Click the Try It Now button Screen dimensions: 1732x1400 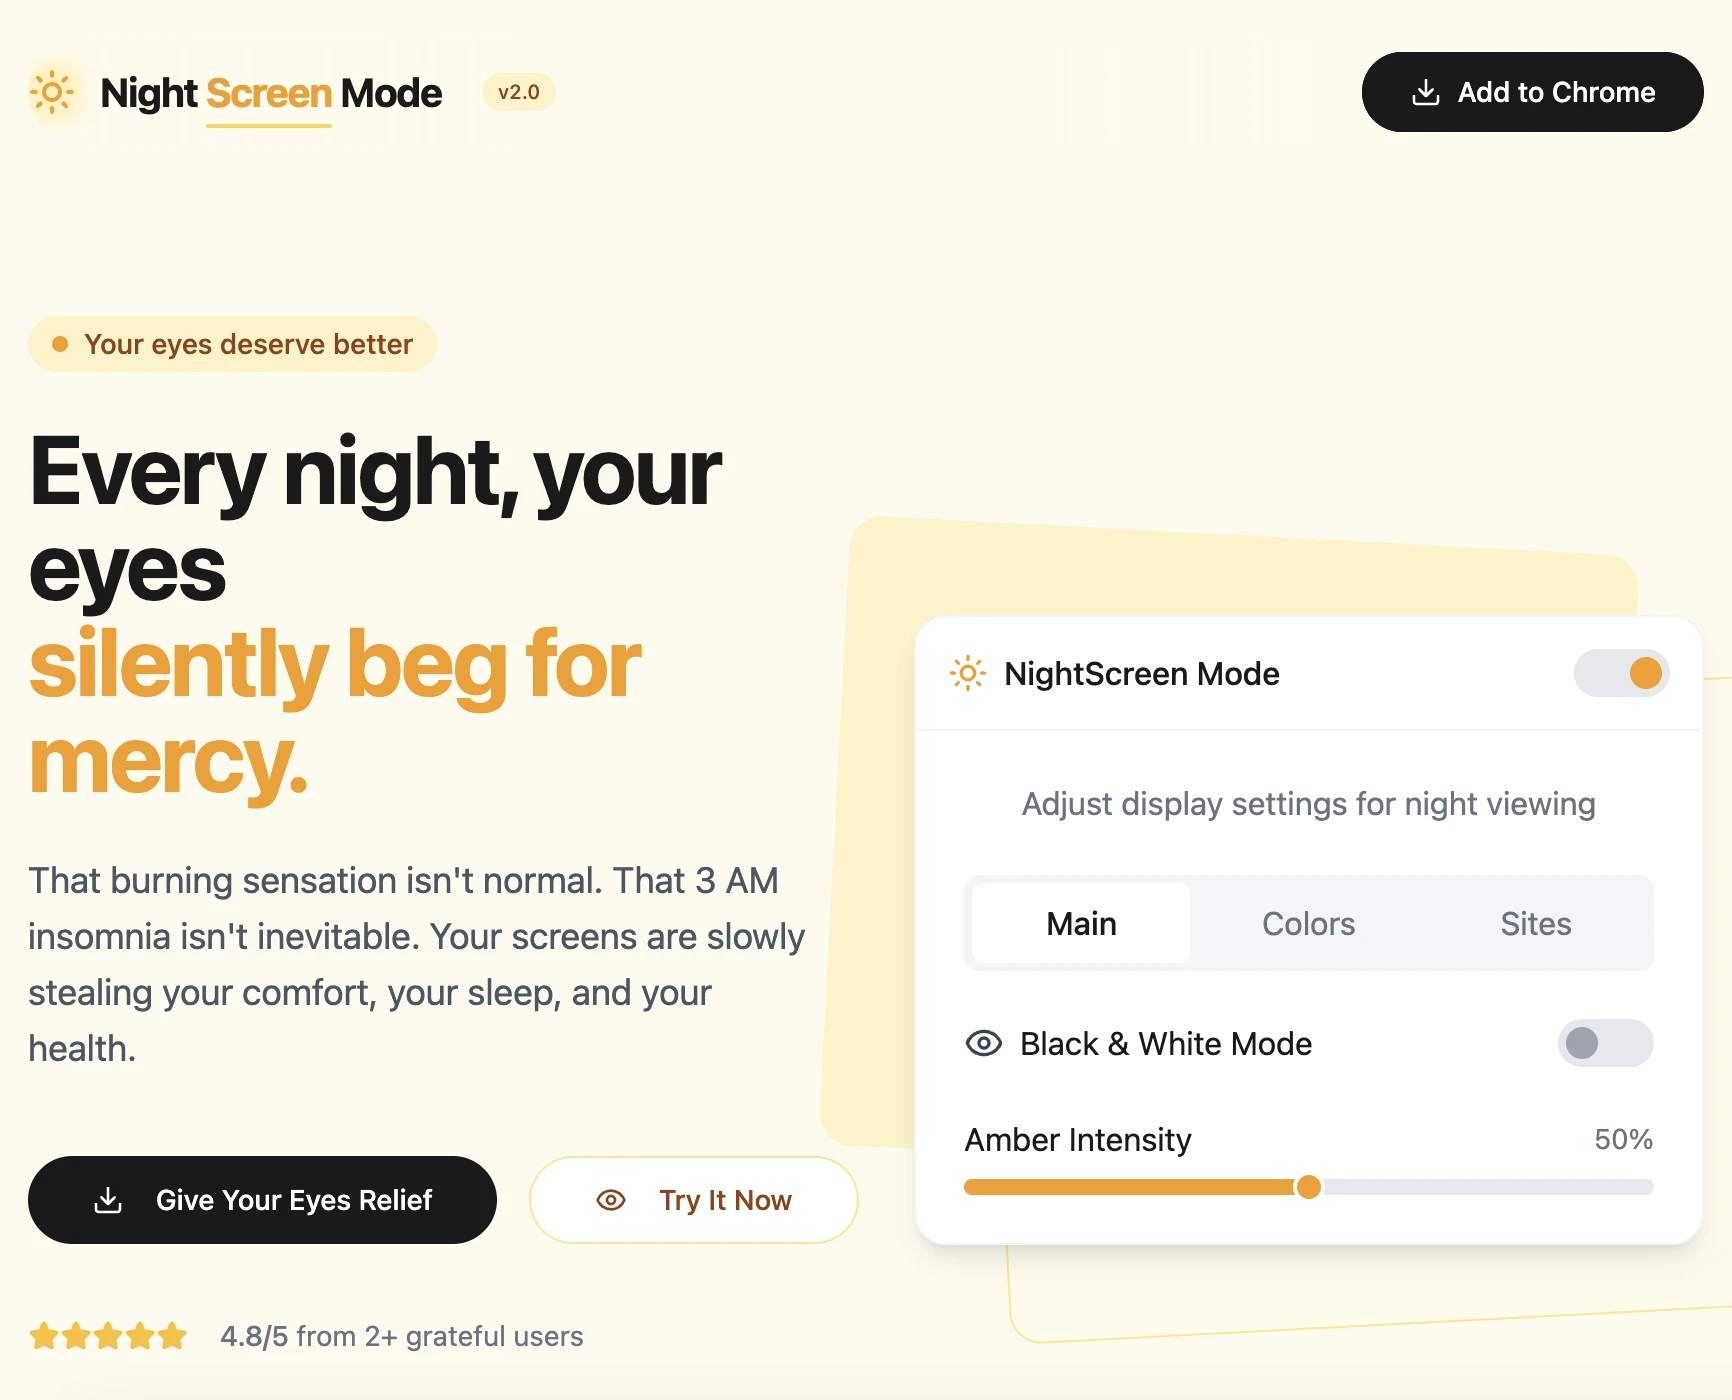693,1200
